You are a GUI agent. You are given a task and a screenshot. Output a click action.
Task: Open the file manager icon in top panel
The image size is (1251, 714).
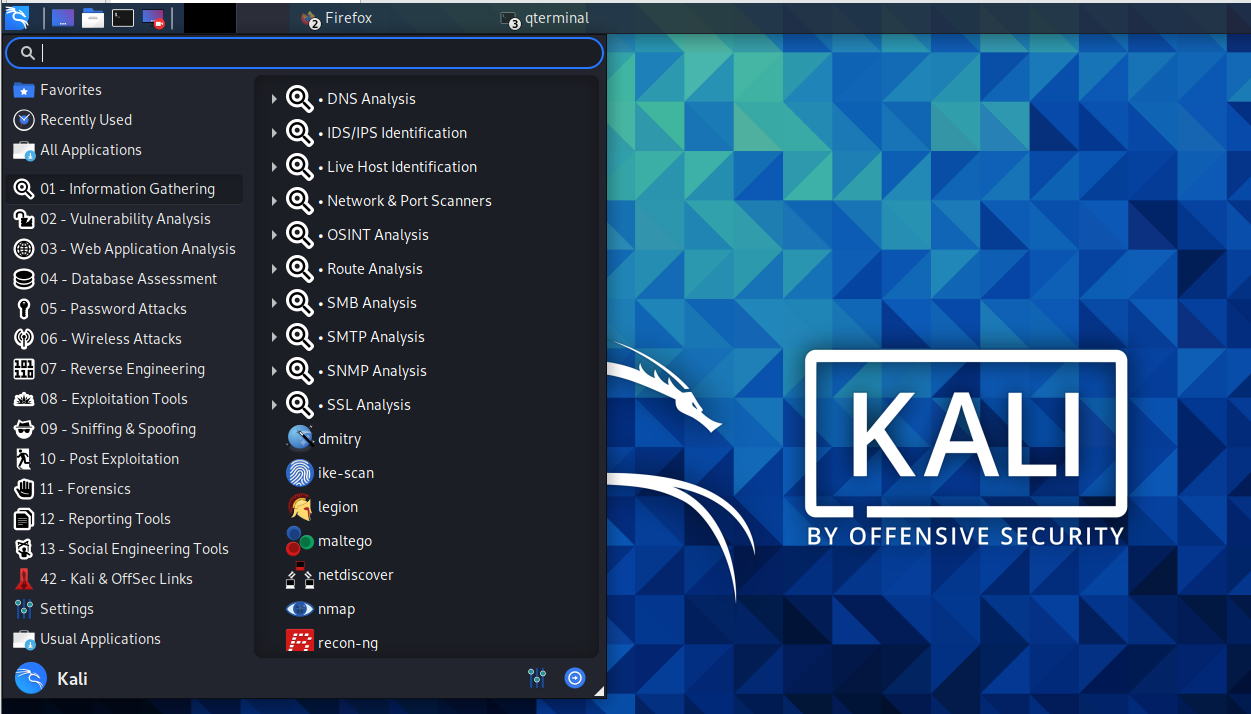pyautogui.click(x=93, y=17)
